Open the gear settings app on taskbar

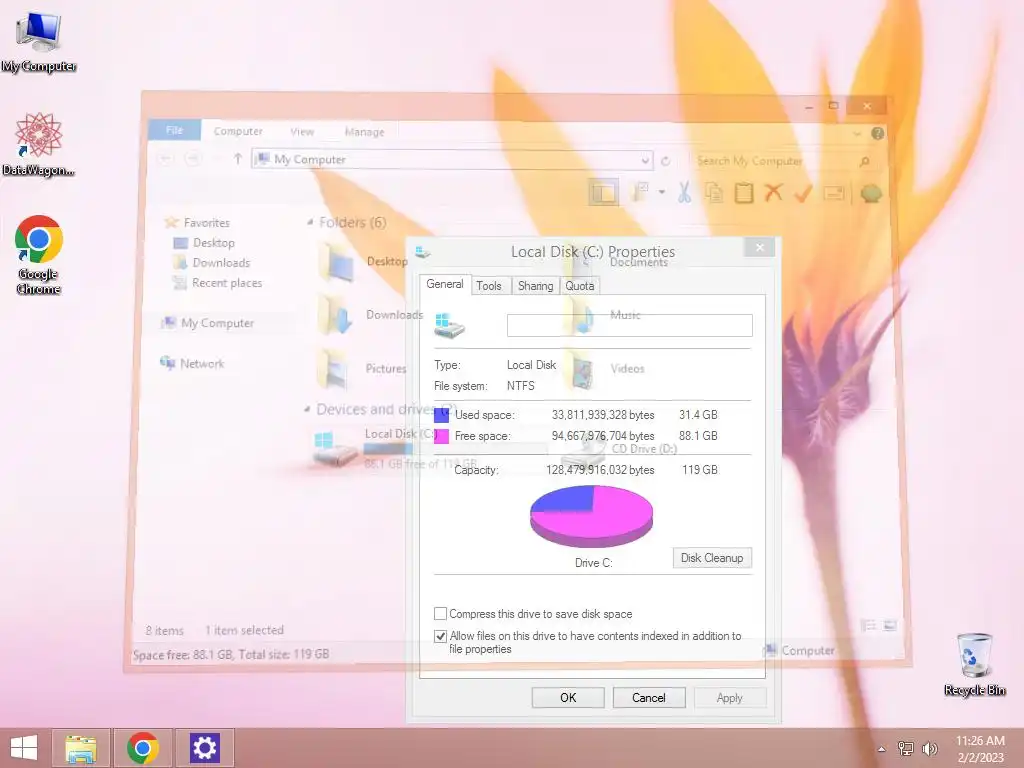pos(204,748)
